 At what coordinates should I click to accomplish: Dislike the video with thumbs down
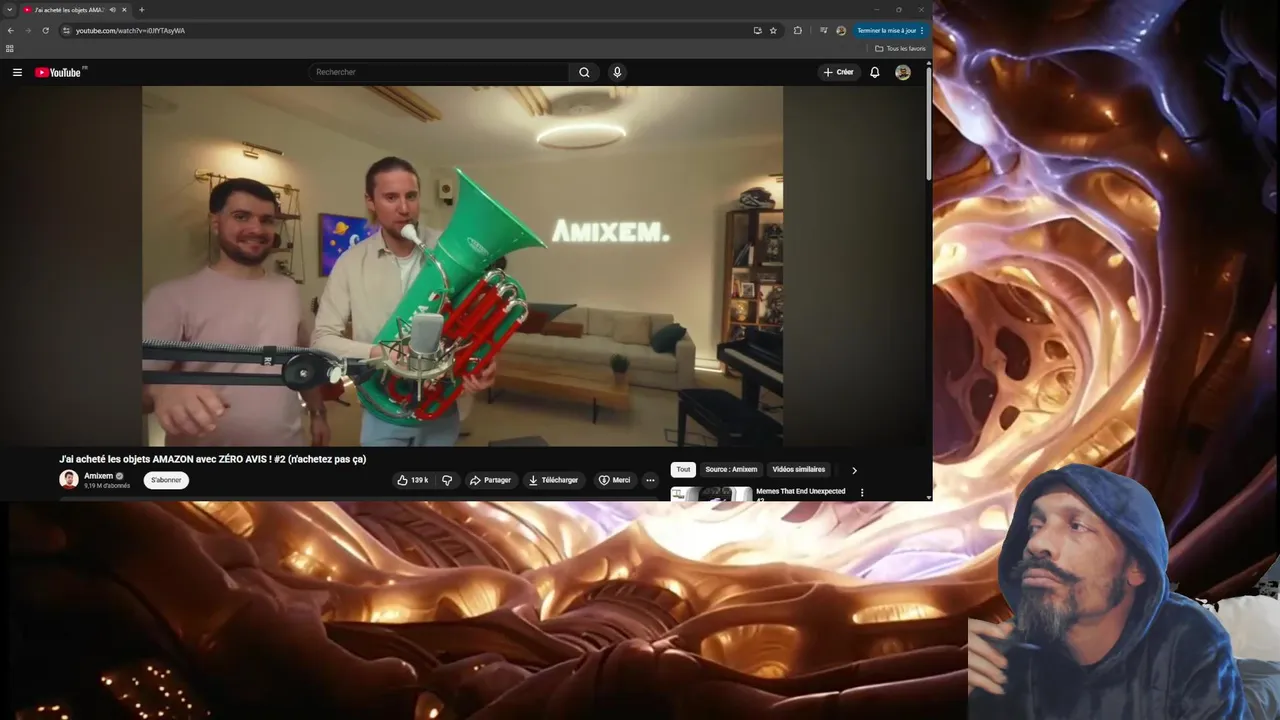pyautogui.click(x=447, y=480)
